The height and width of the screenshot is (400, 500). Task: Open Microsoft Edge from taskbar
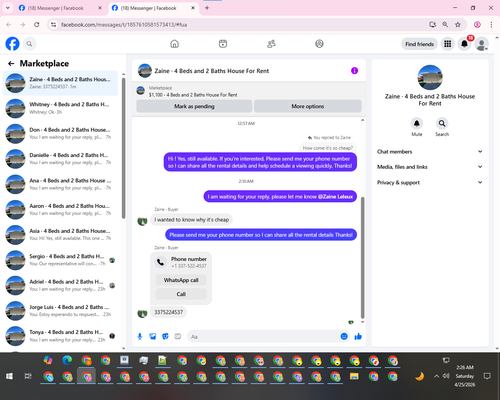tap(67, 360)
